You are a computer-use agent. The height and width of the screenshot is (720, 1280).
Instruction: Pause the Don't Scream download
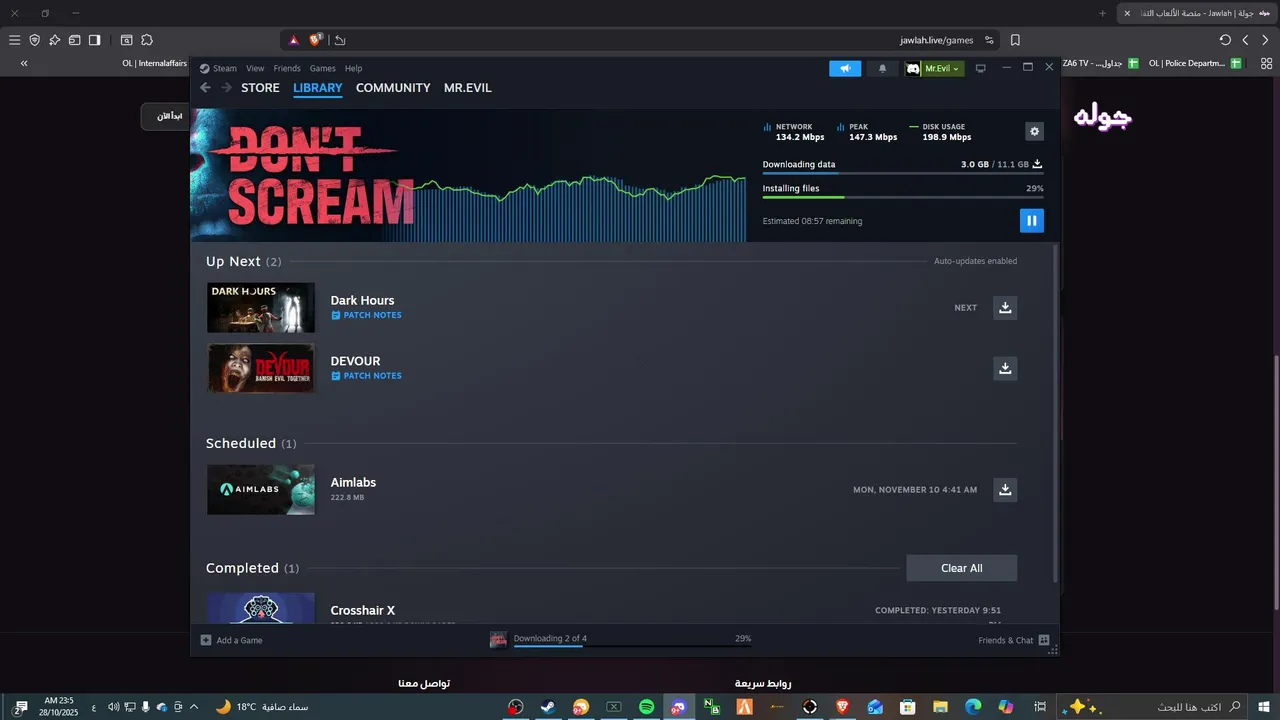1032,221
